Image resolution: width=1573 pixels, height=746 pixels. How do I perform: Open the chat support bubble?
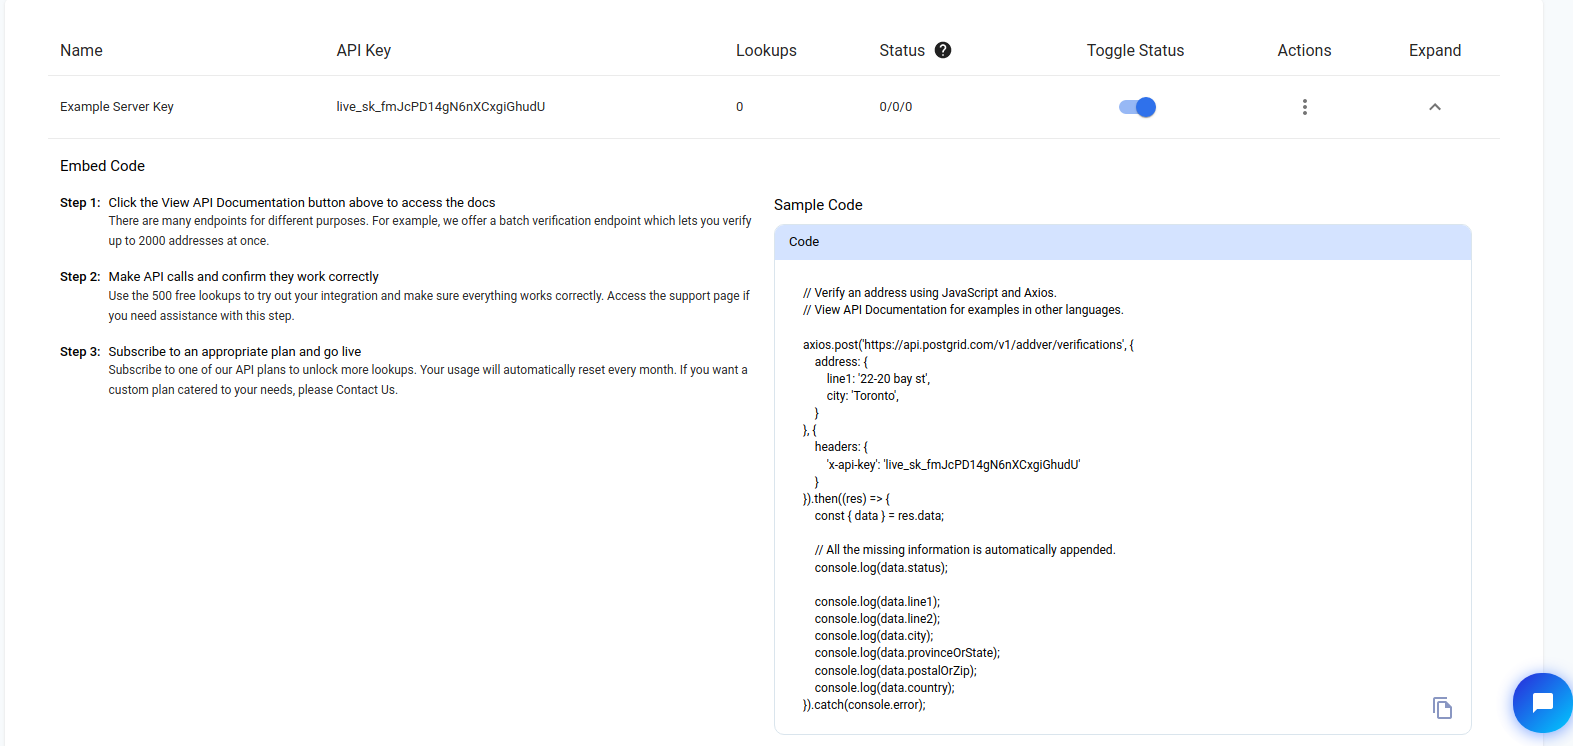coord(1542,703)
